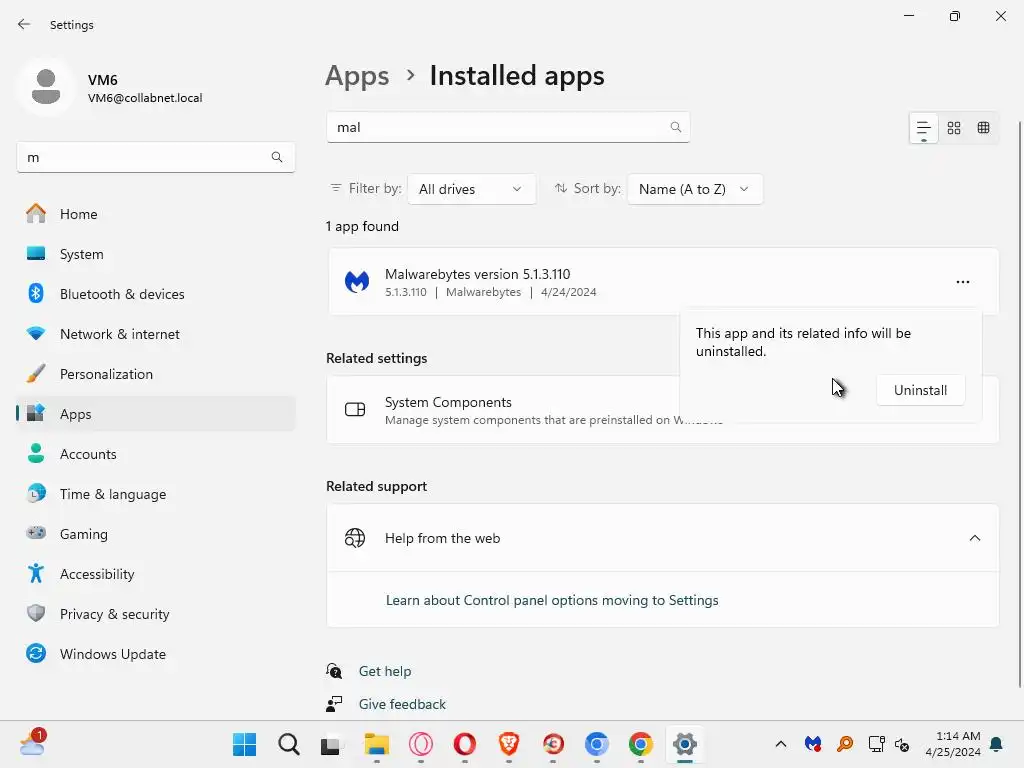This screenshot has width=1024, height=768.
Task: Select Apps in the sidebar
Action: [155, 414]
